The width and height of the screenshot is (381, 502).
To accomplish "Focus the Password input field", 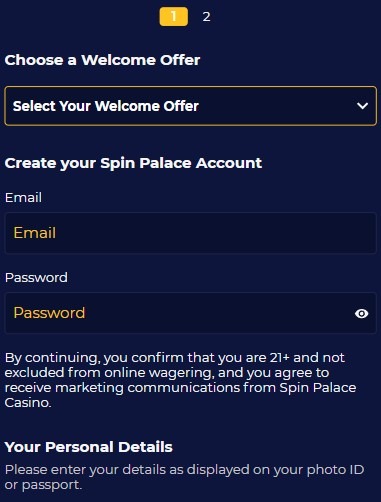I will click(191, 313).
